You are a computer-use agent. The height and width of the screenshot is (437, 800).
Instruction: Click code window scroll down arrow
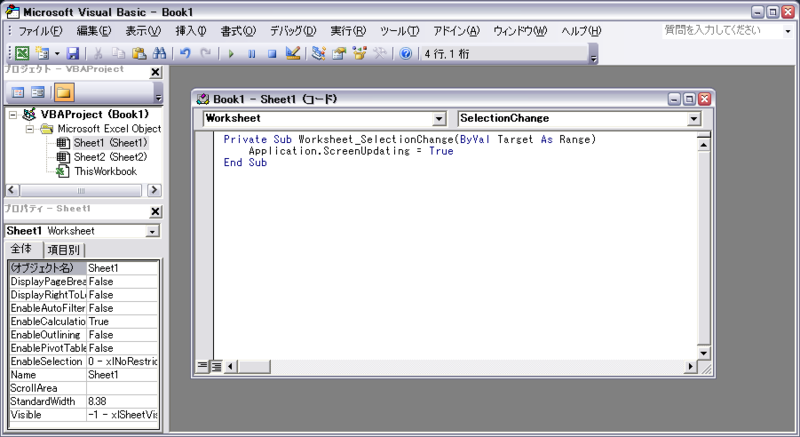pyautogui.click(x=704, y=353)
